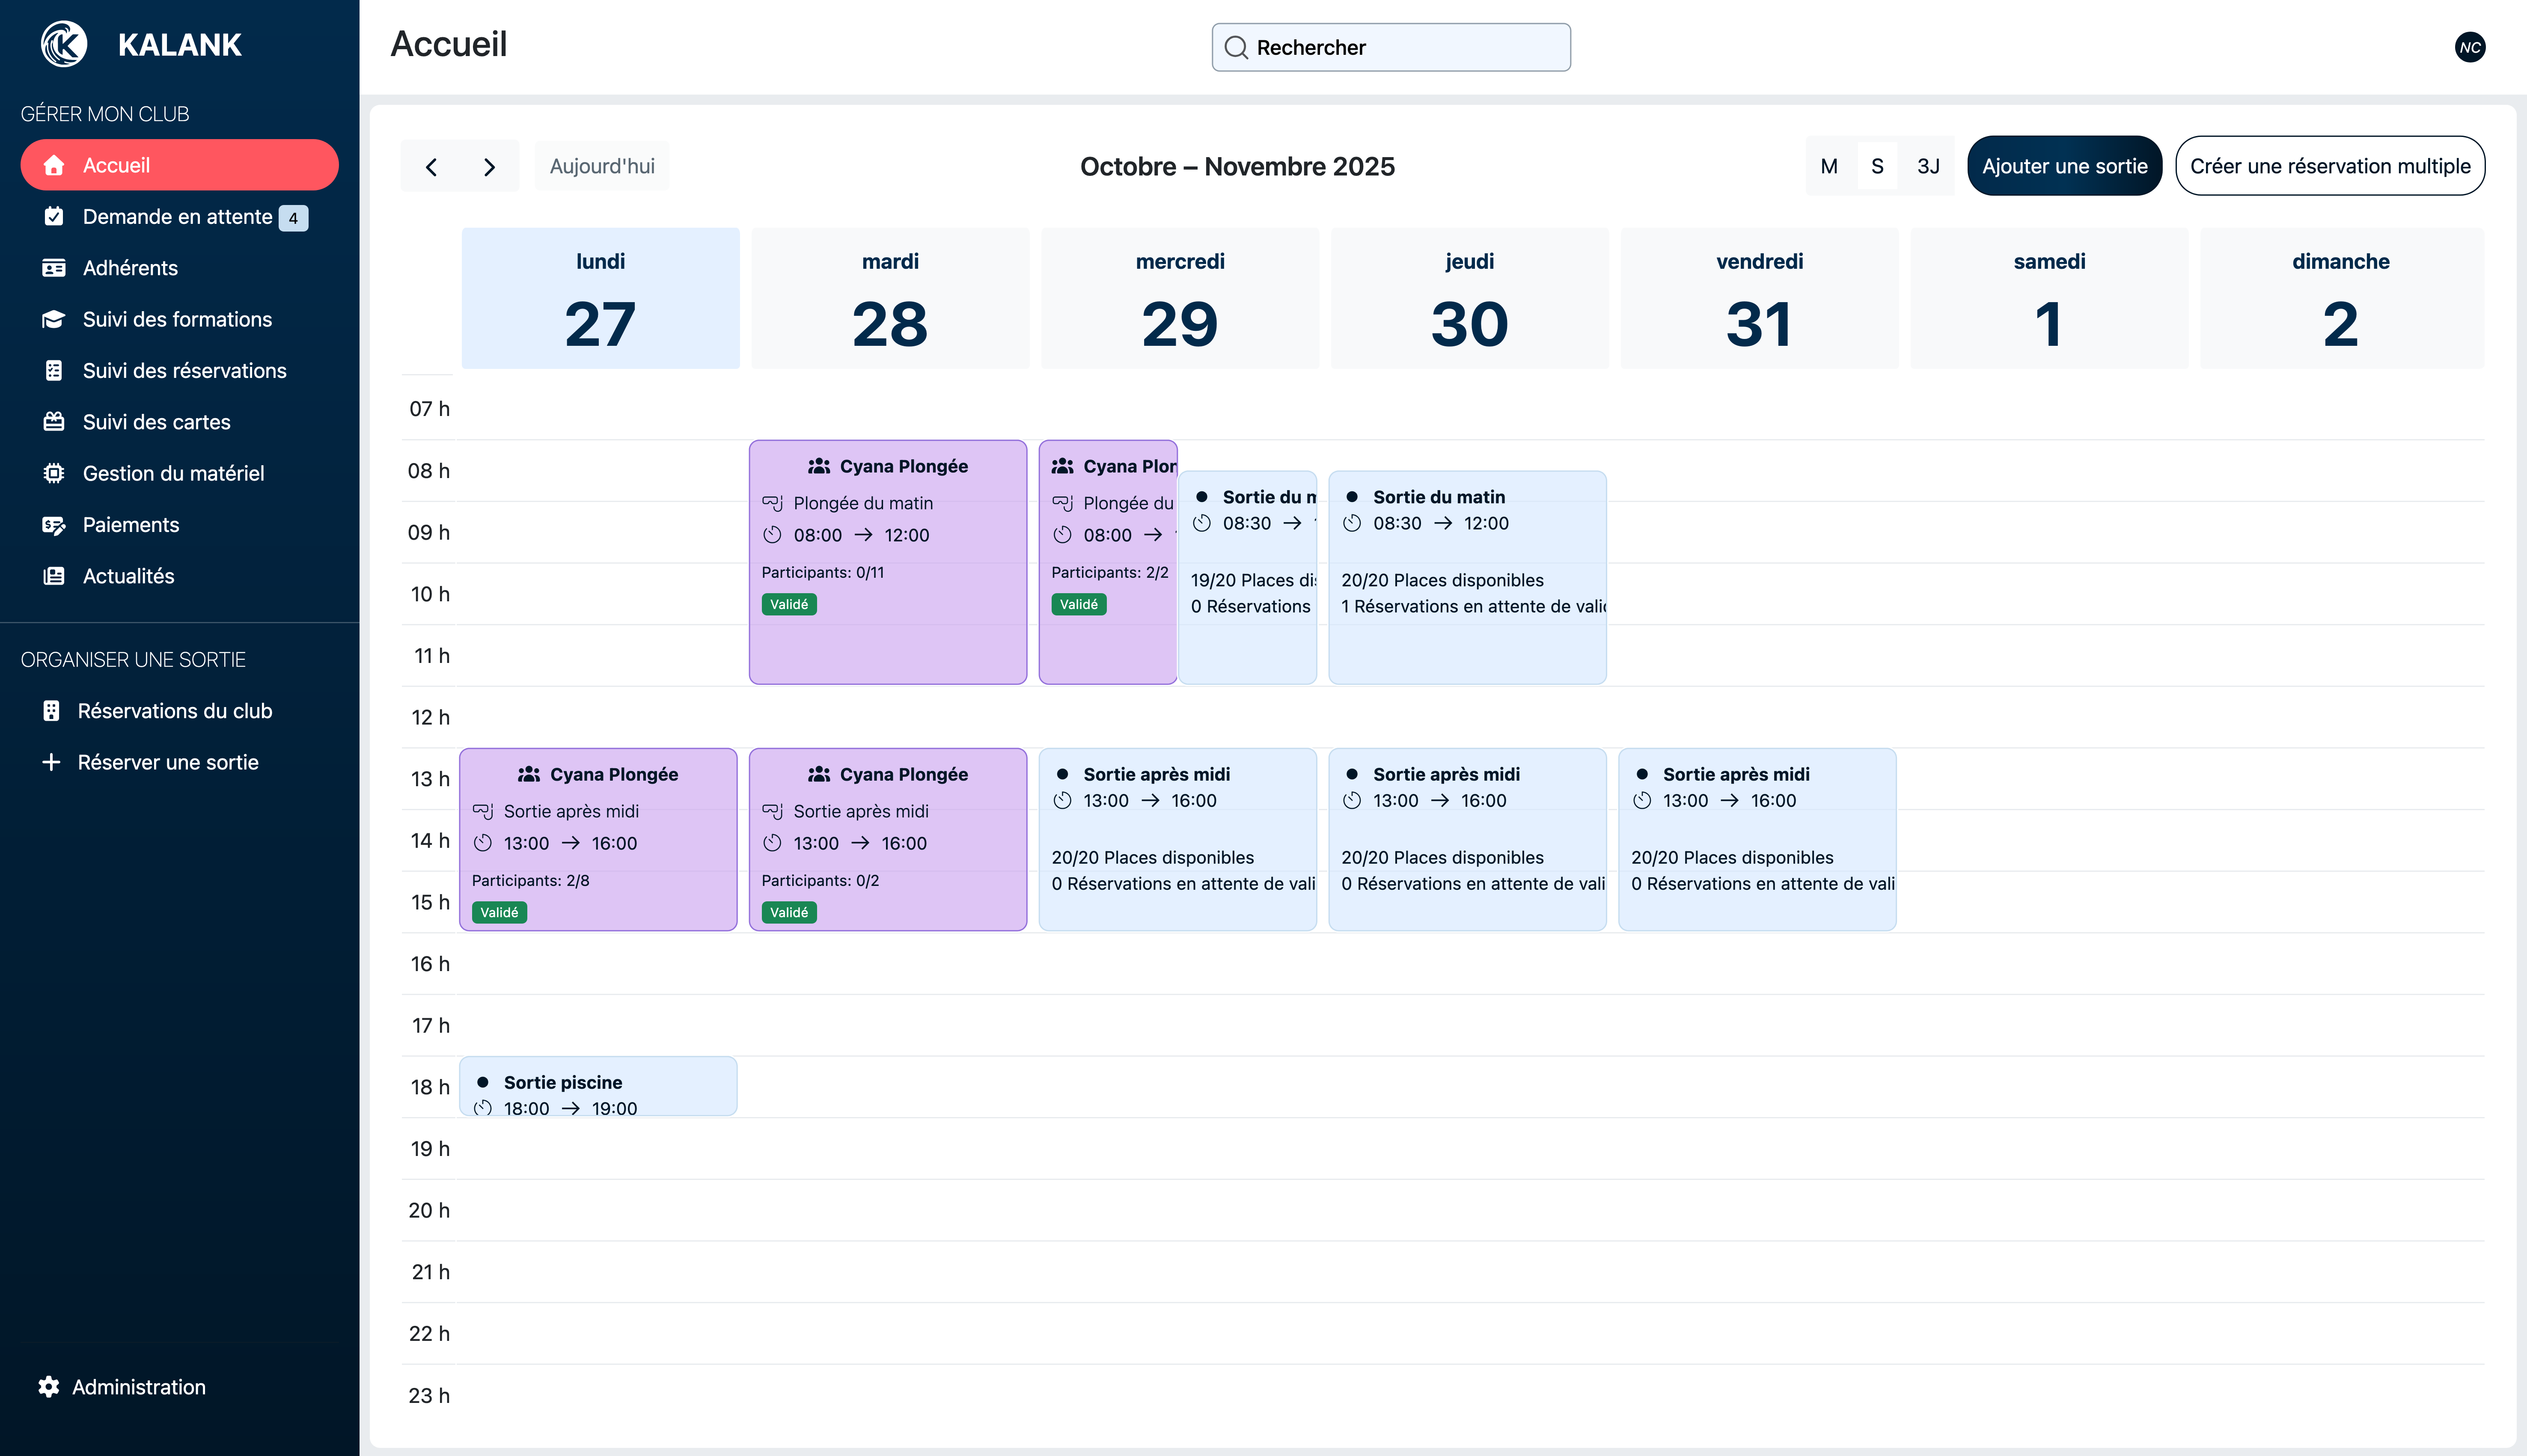Screen dimensions: 2527x1456
Task: Open the Paiements icon
Action: [x=54, y=525]
